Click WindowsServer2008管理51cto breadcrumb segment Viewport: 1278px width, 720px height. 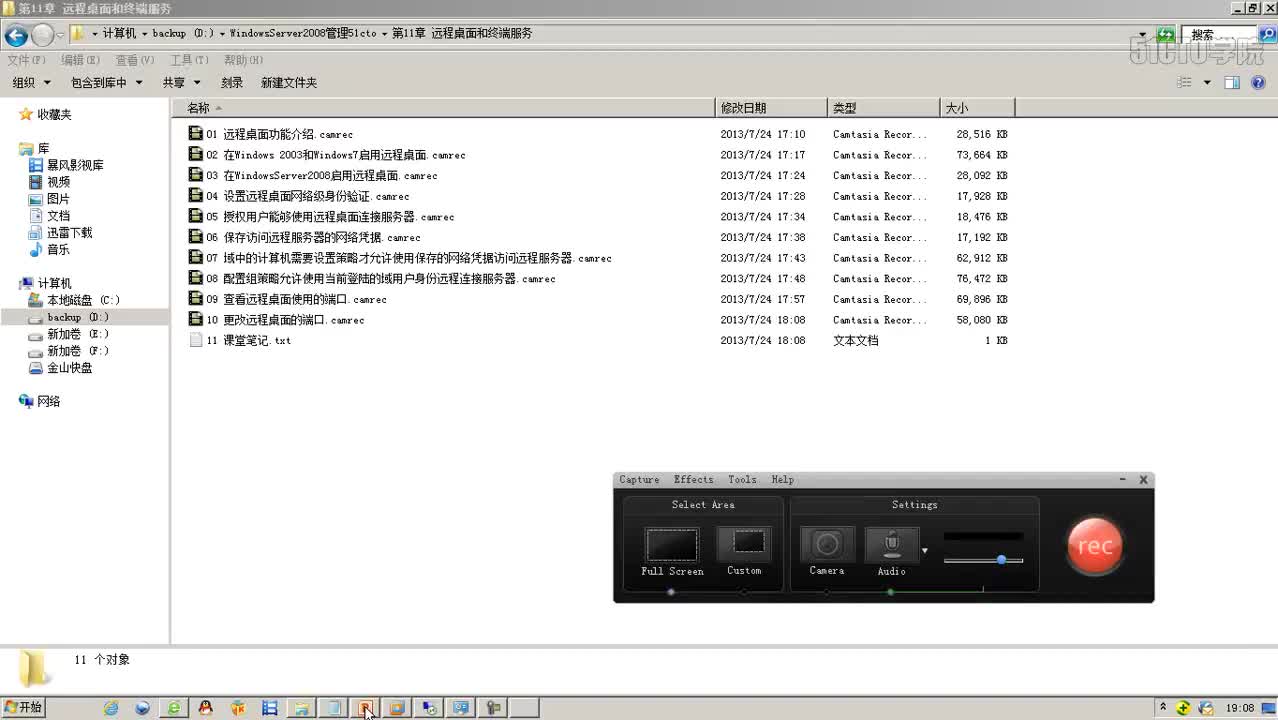point(302,33)
